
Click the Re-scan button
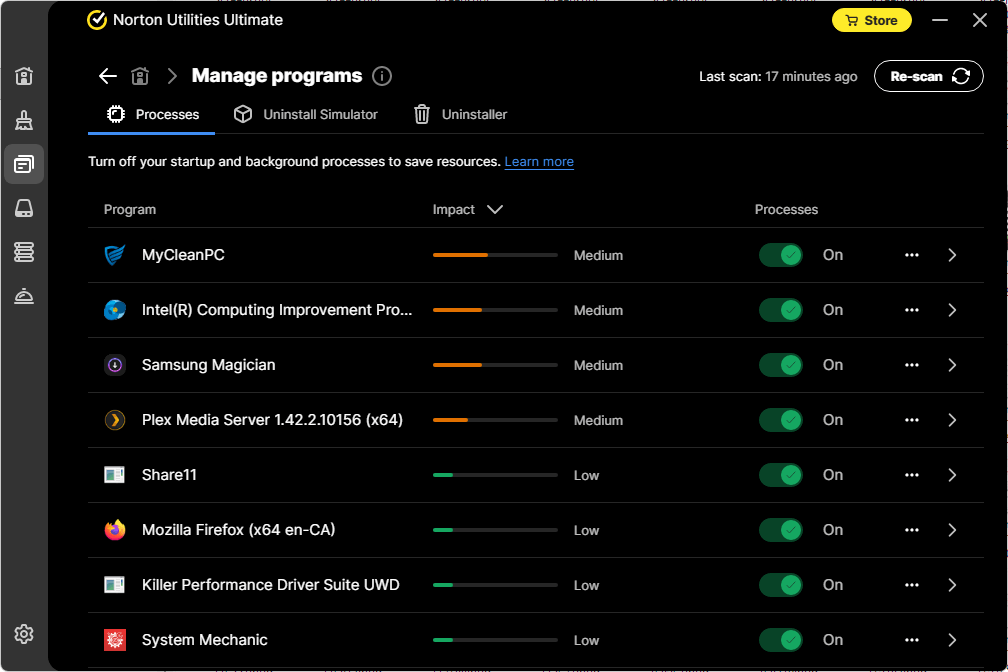(x=928, y=75)
